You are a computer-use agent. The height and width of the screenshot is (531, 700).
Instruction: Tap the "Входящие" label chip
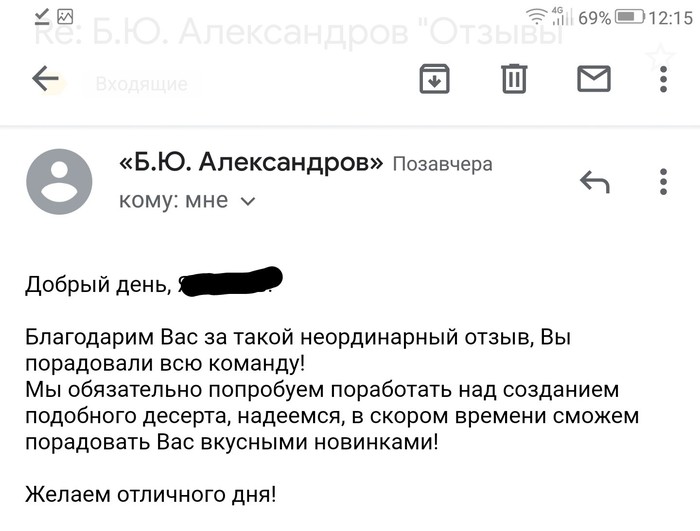(x=141, y=84)
